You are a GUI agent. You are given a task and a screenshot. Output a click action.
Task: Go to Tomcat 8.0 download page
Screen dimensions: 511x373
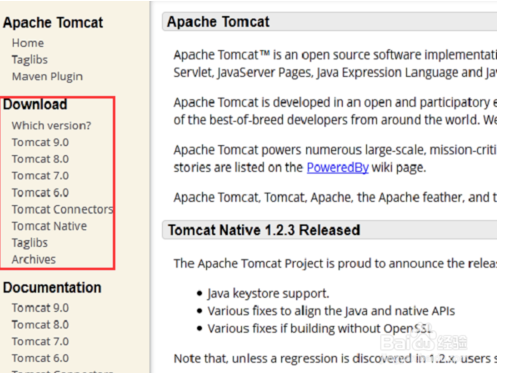point(40,159)
